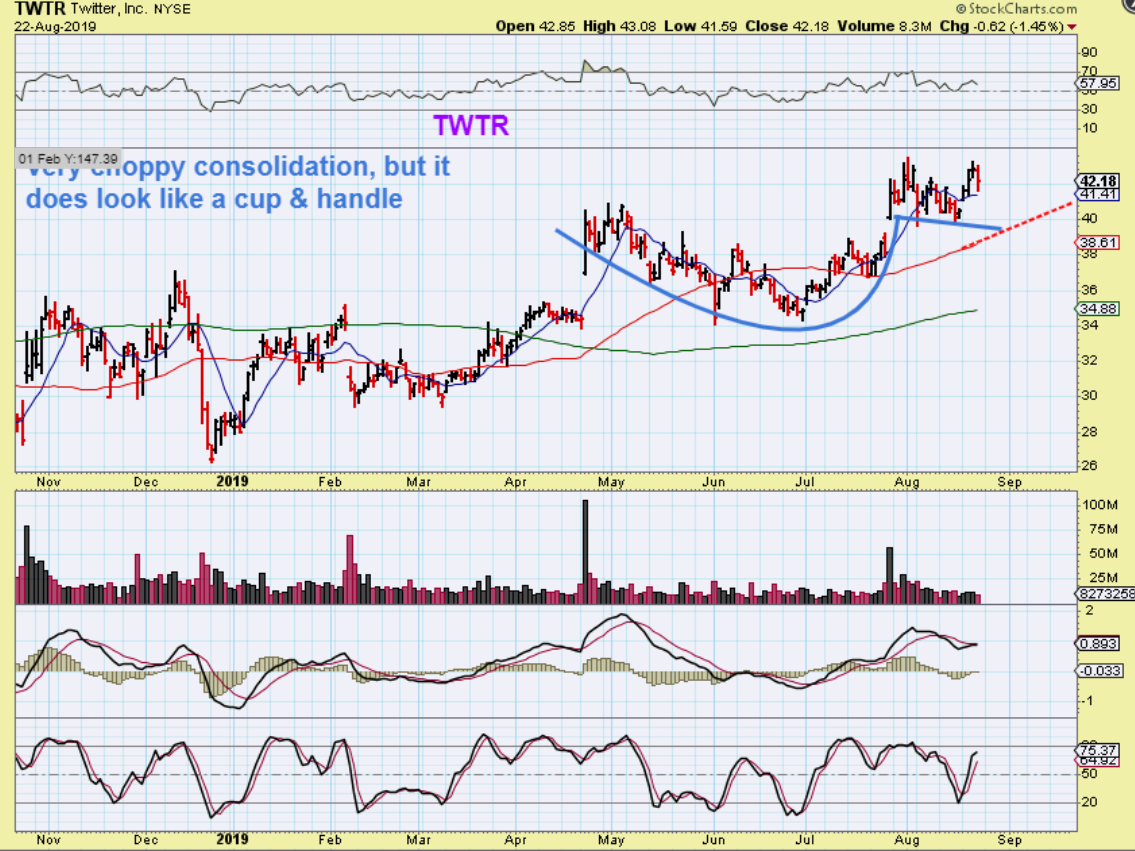
Task: Click the '32' price axis label
Action: click(x=1089, y=360)
